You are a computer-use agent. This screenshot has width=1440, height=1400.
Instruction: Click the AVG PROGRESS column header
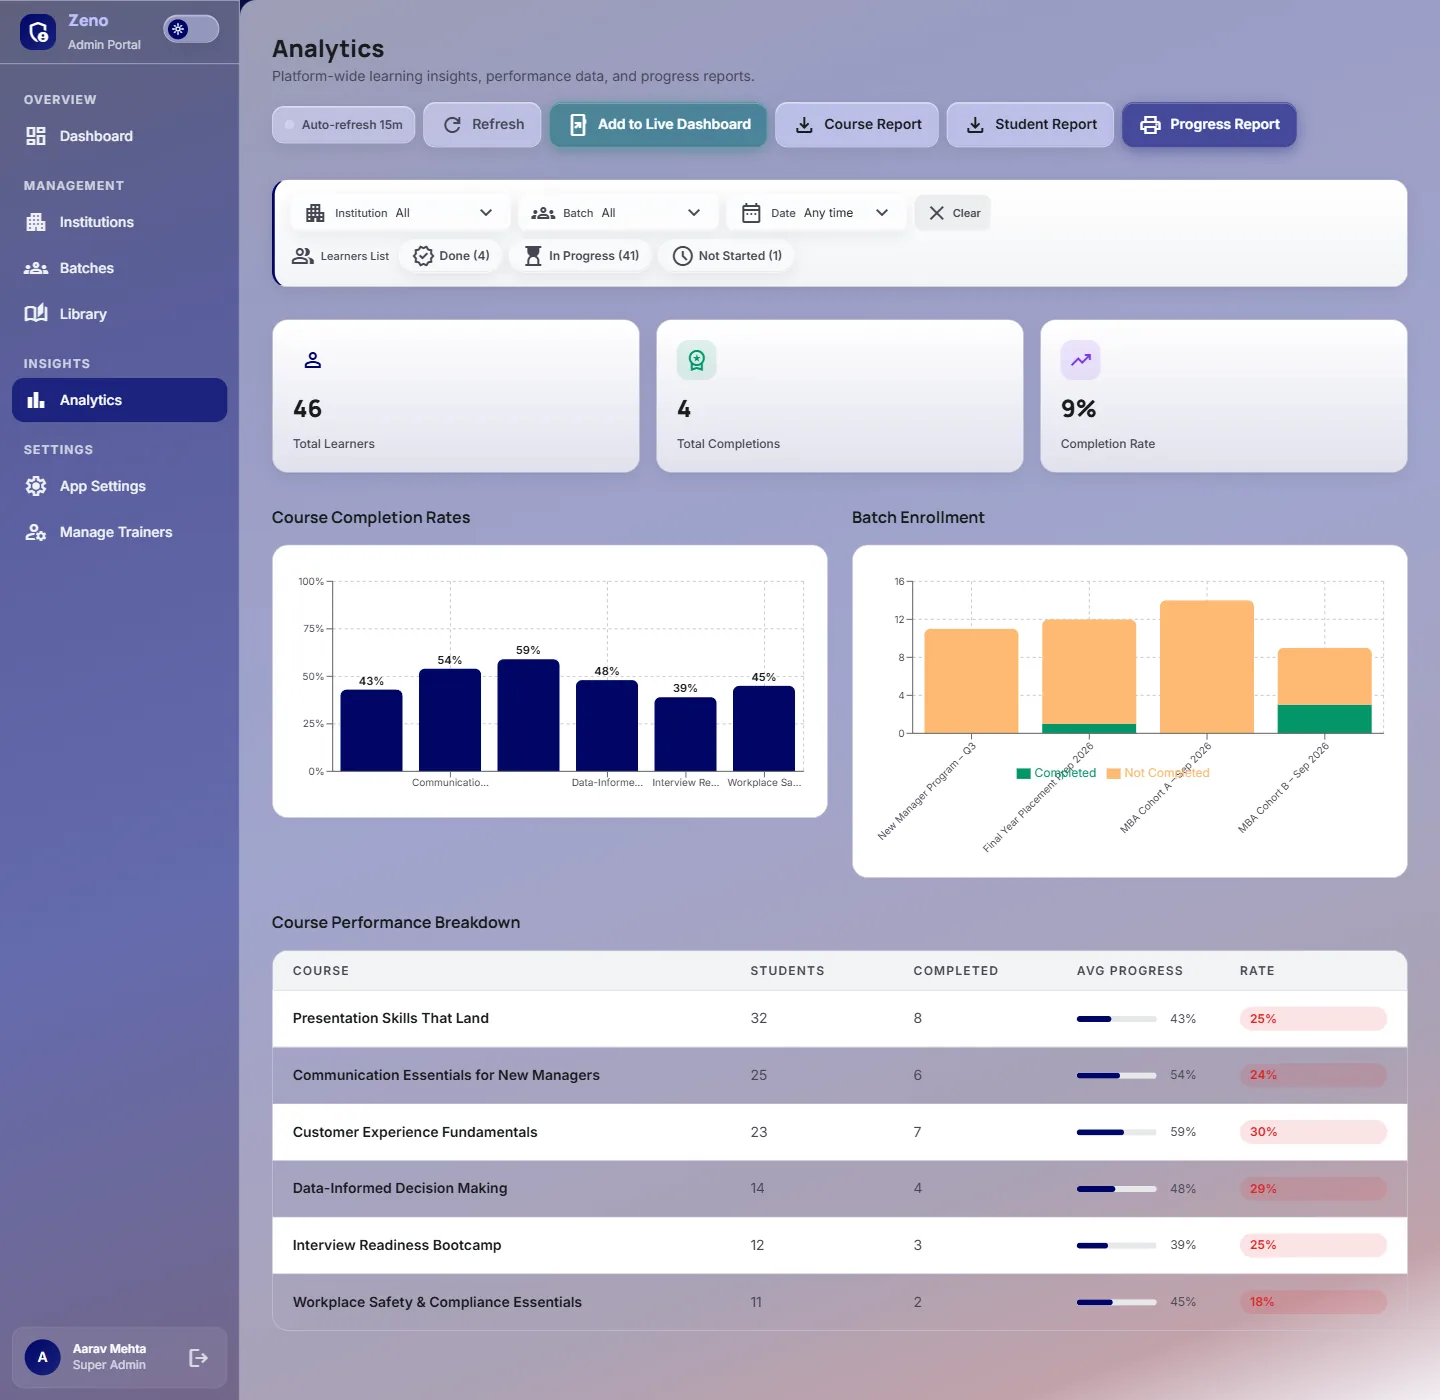[x=1129, y=971]
